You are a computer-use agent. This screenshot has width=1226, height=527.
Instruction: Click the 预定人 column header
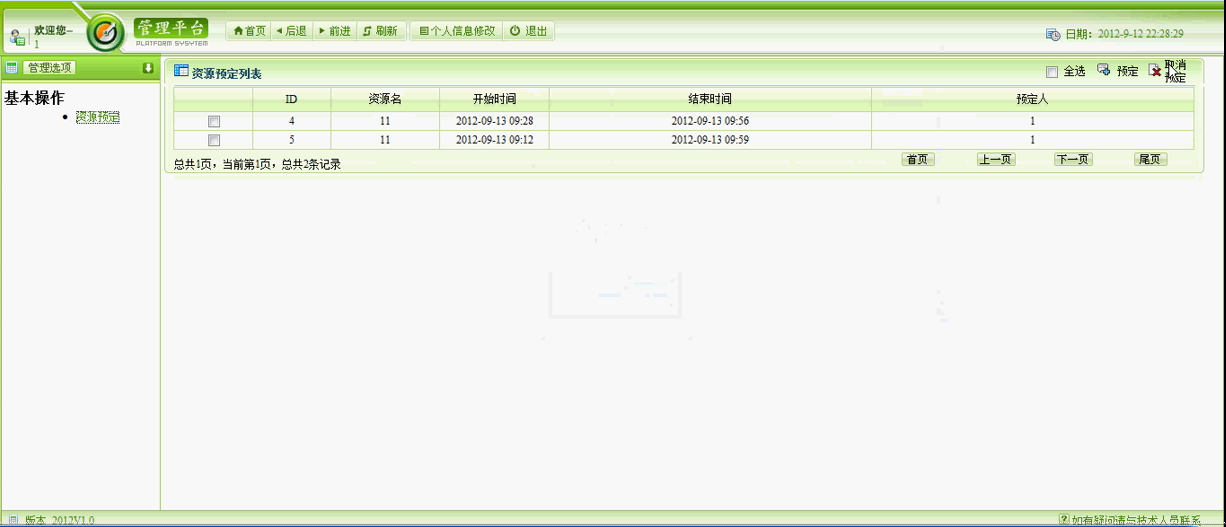click(1032, 99)
